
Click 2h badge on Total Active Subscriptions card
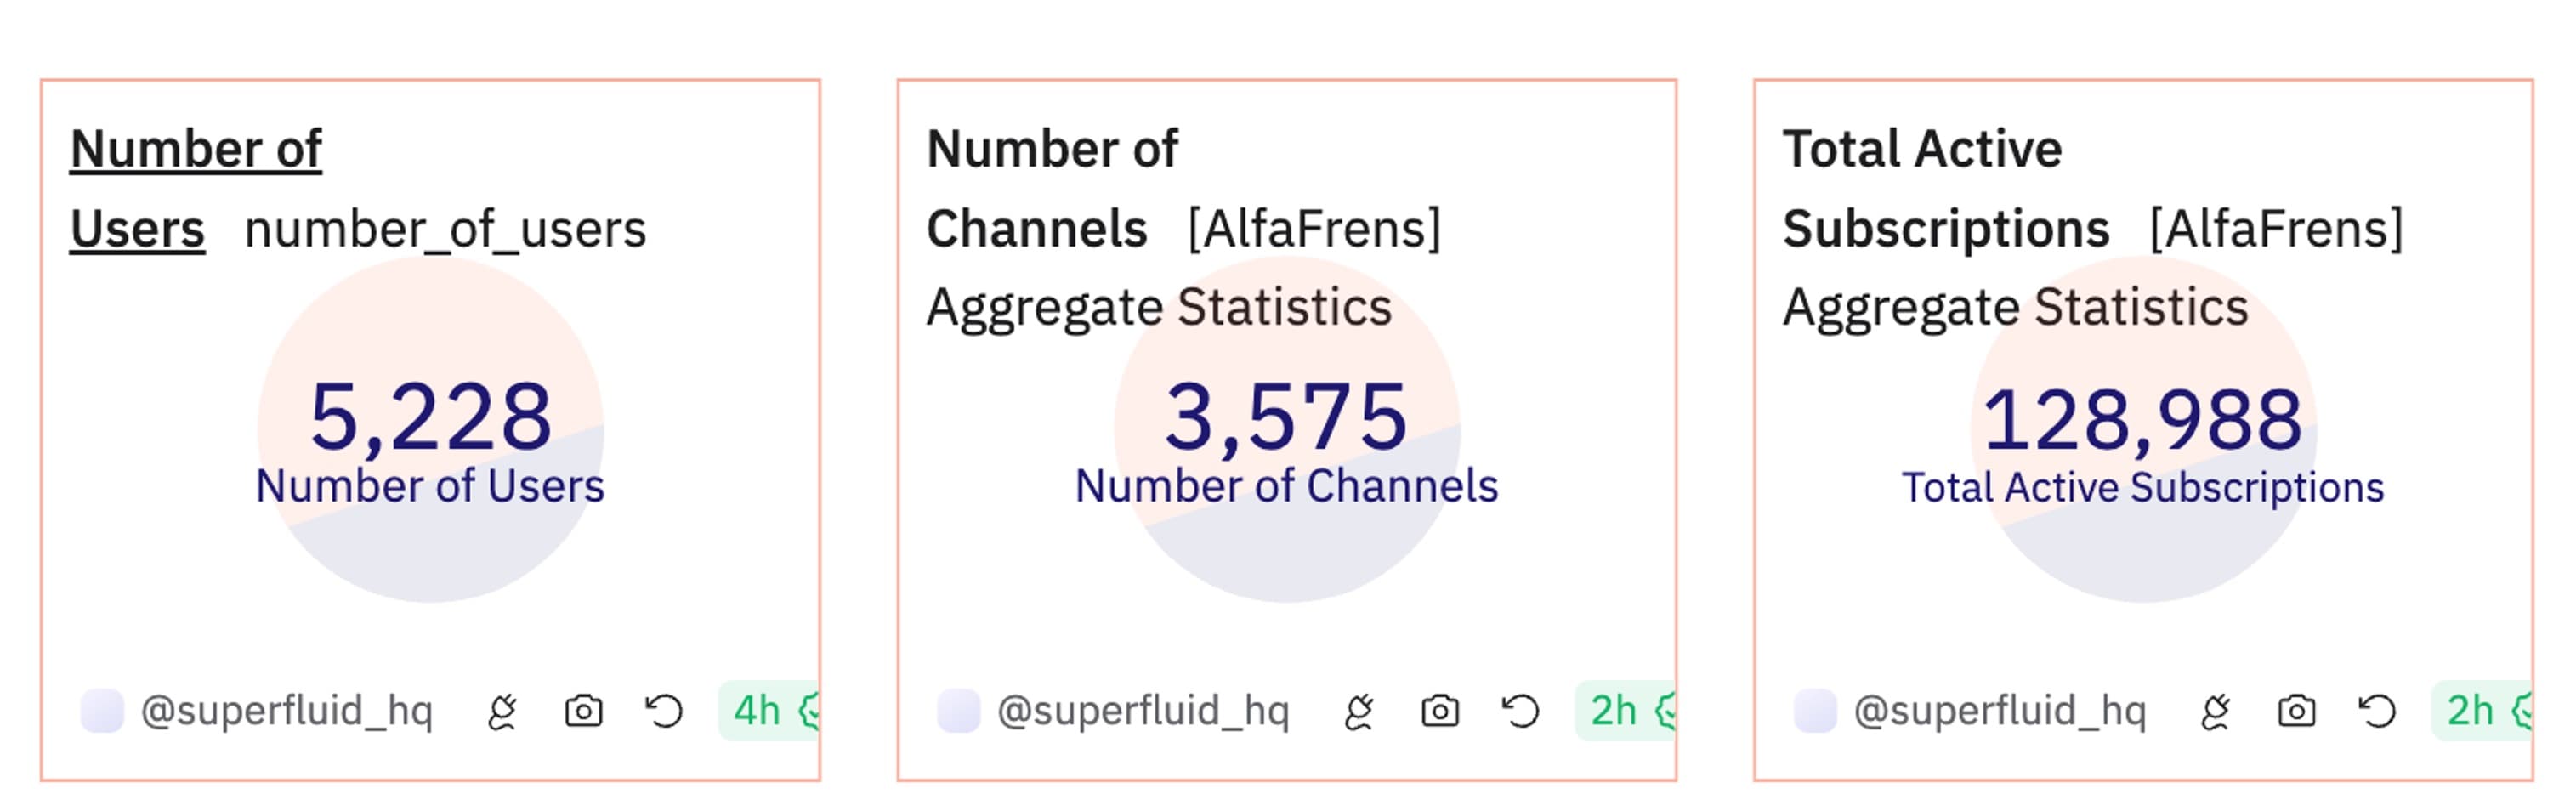[x=2481, y=711]
